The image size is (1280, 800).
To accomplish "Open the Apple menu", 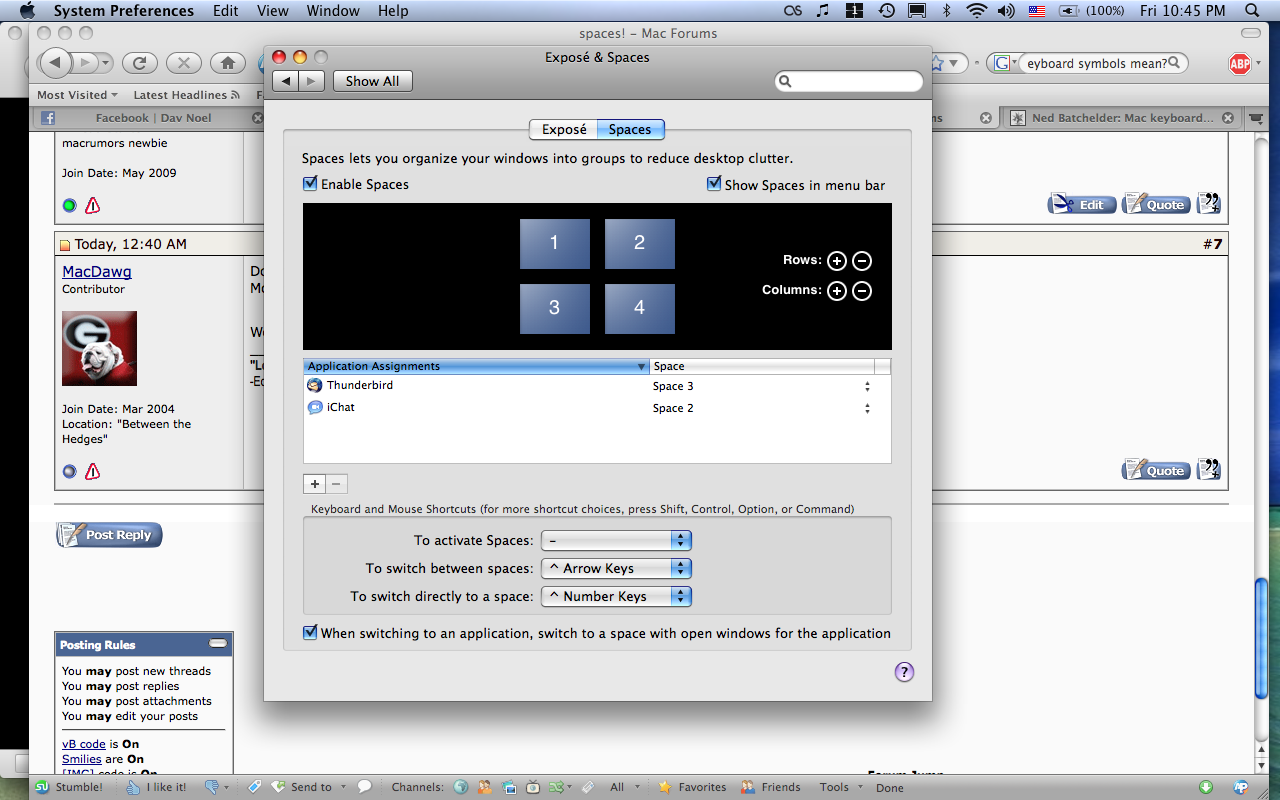I will 27,11.
